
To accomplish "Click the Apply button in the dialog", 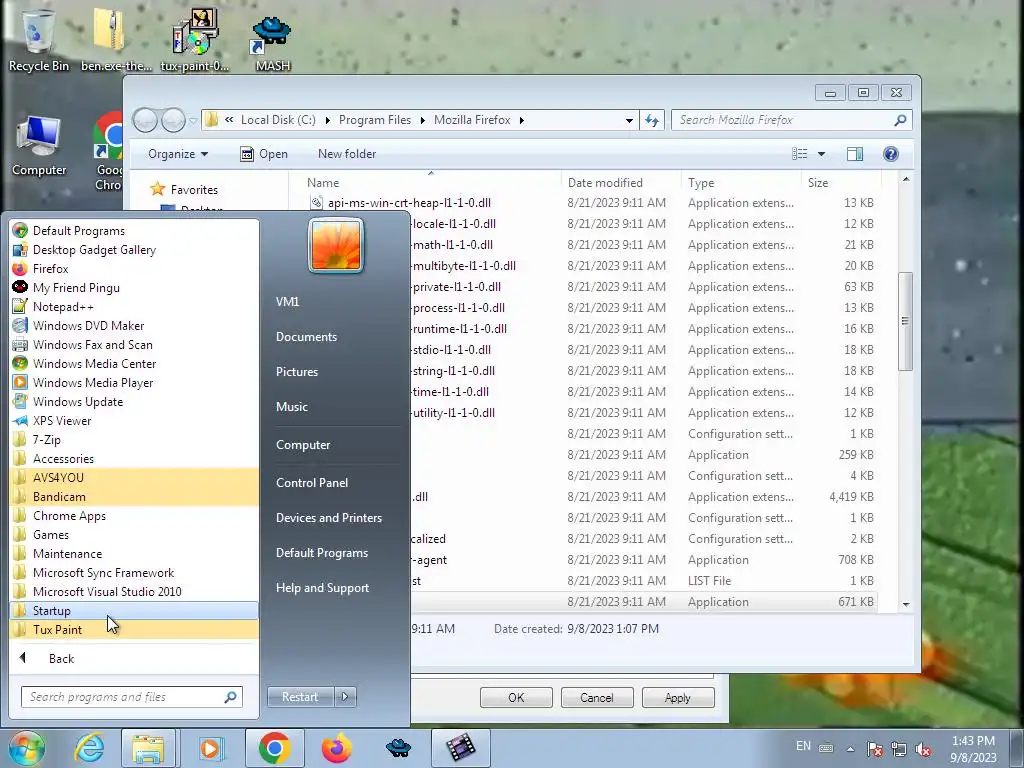I will [678, 697].
